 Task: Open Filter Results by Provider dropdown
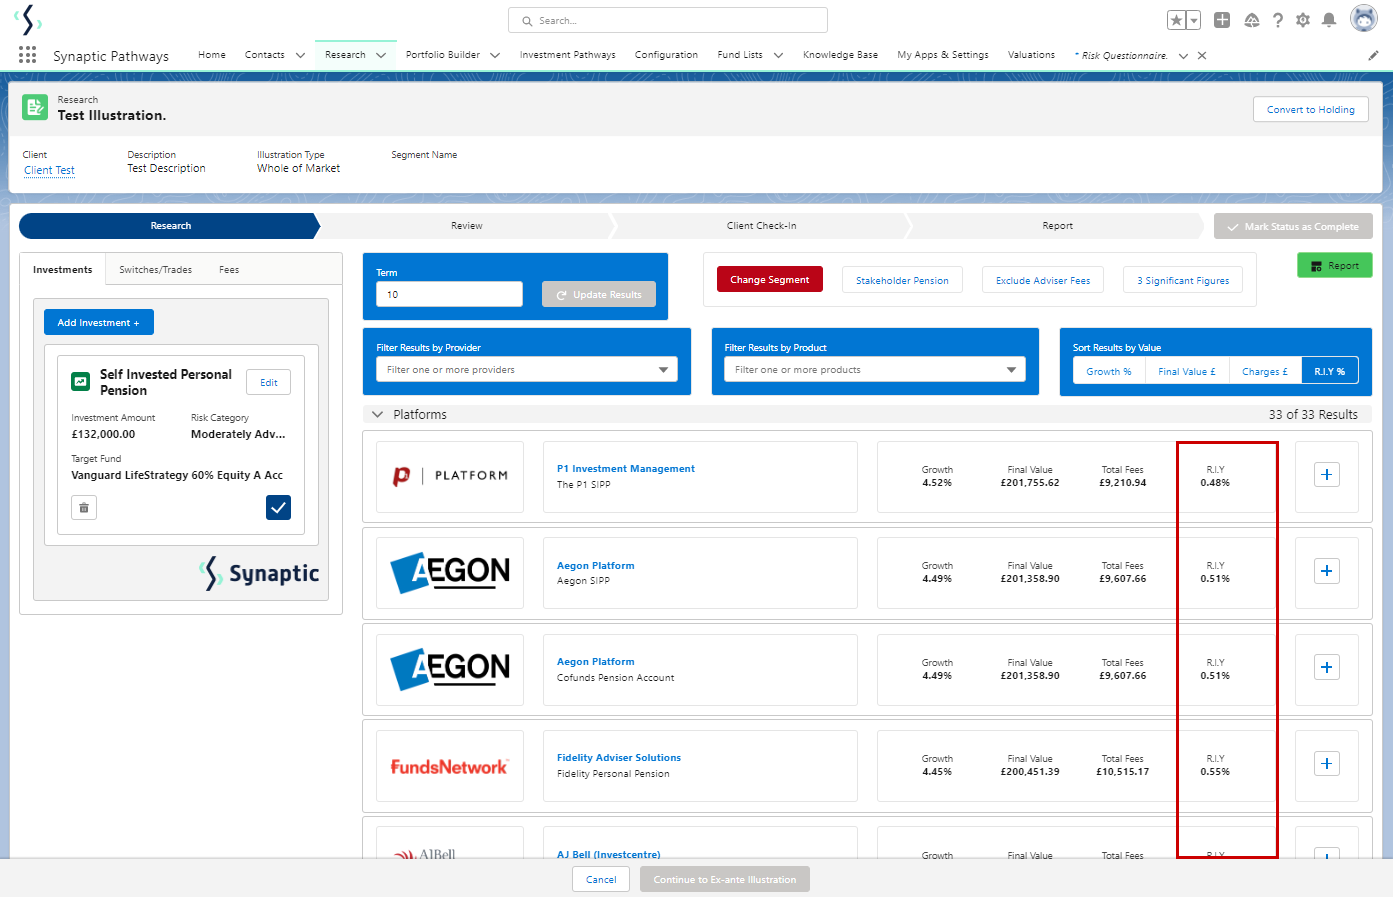coord(526,370)
